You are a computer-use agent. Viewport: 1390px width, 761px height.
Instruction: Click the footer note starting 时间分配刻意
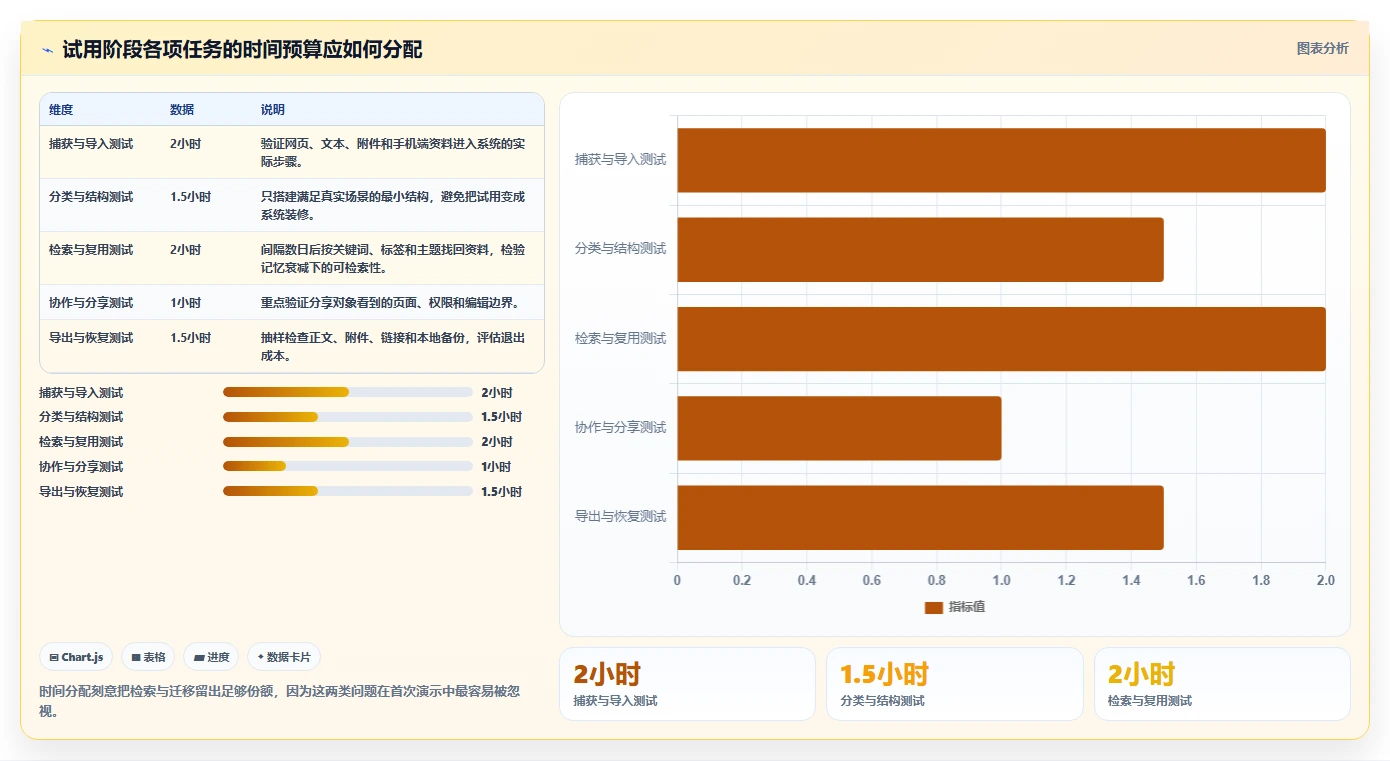tap(279, 701)
